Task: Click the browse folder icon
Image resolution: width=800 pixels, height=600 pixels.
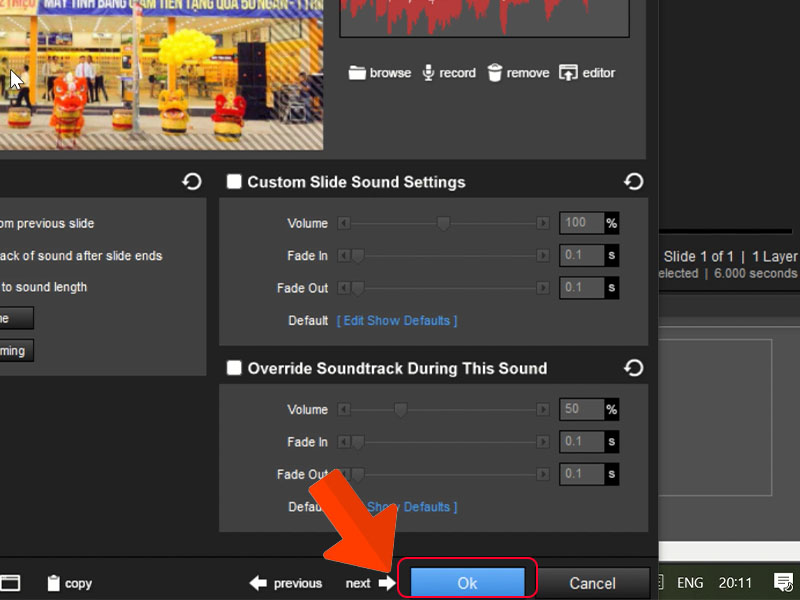Action: (357, 73)
